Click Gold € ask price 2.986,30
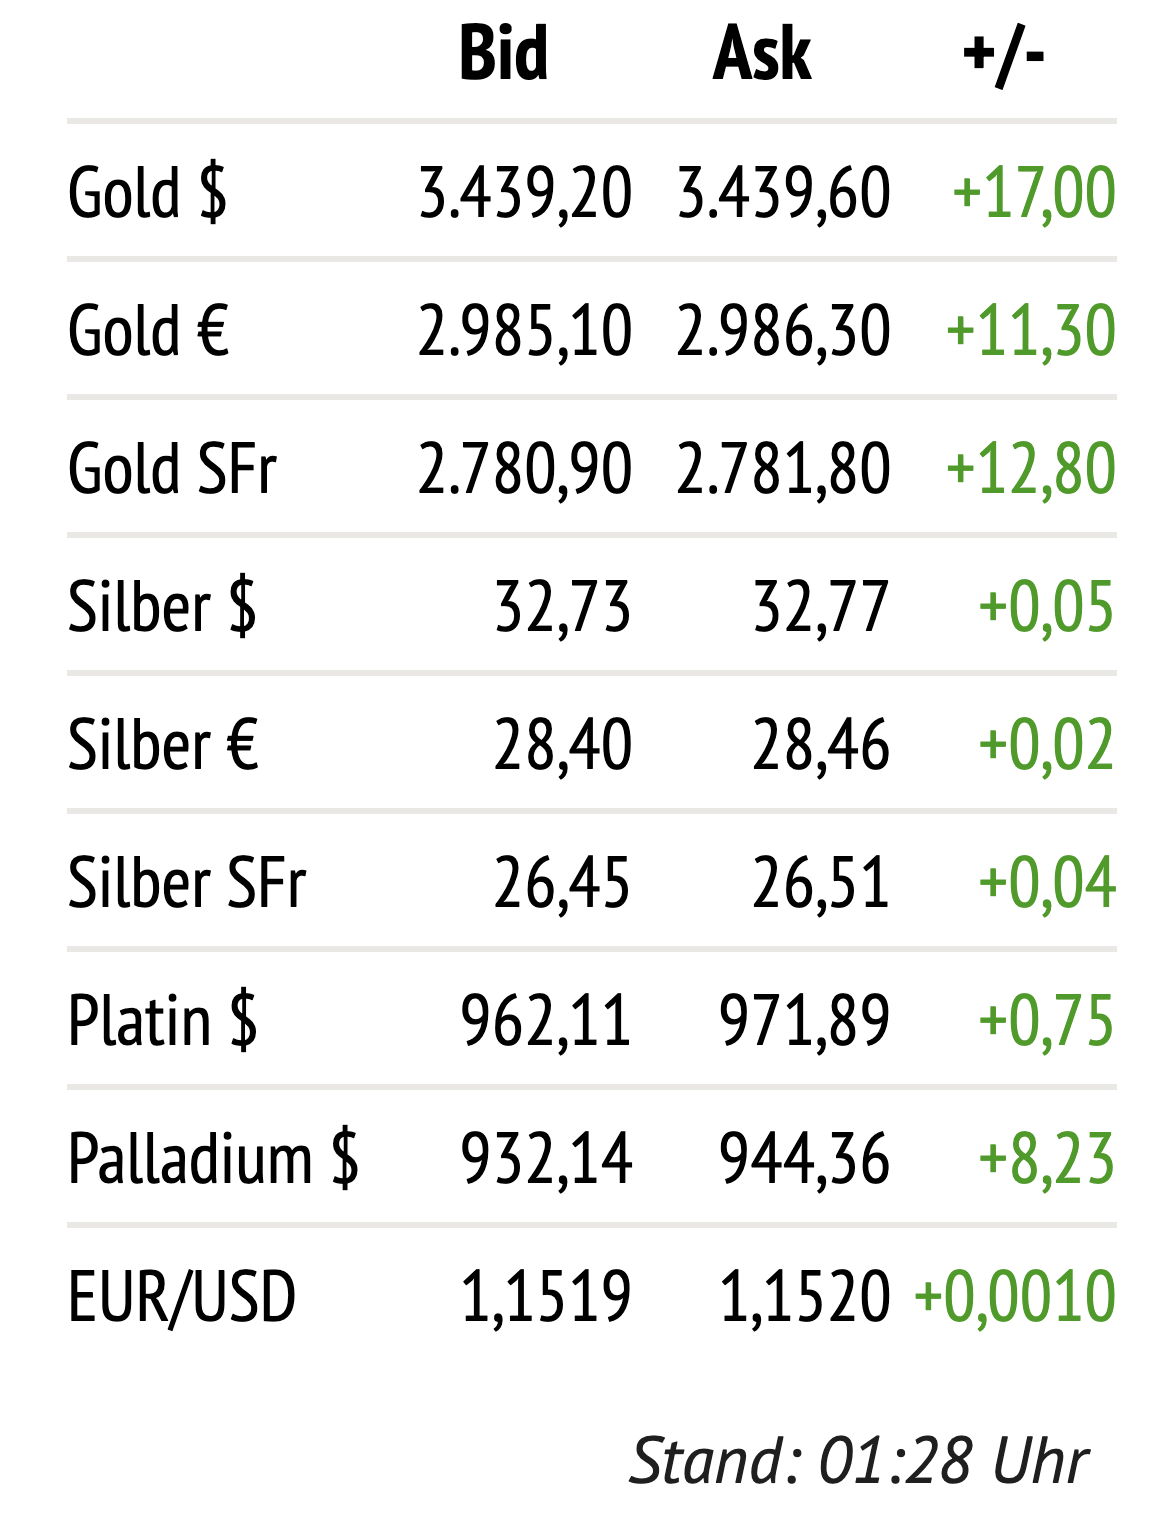 click(x=783, y=330)
